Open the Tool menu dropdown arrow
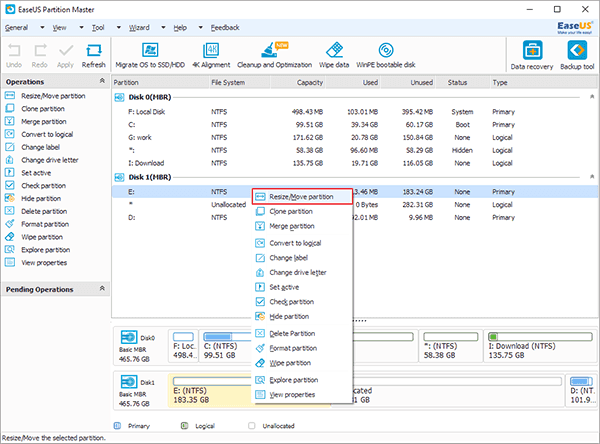This screenshot has width=600, height=444. pos(119,28)
